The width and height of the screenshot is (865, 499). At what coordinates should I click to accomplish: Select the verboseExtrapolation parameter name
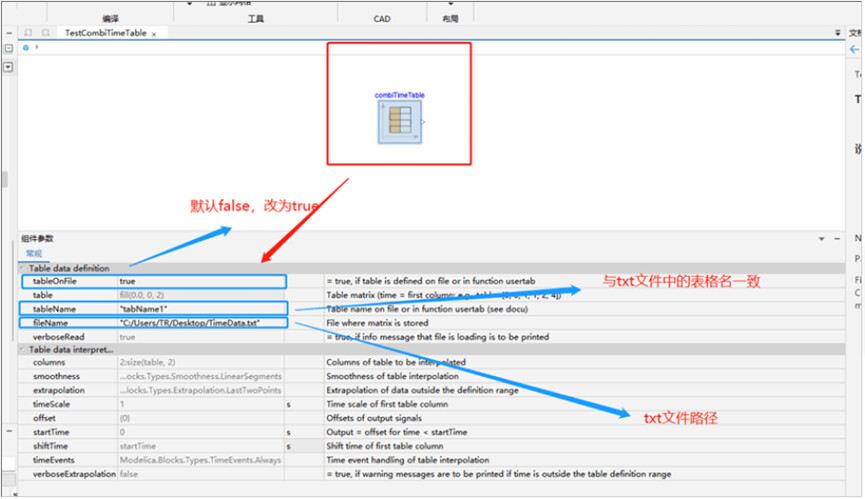pyautogui.click(x=74, y=474)
